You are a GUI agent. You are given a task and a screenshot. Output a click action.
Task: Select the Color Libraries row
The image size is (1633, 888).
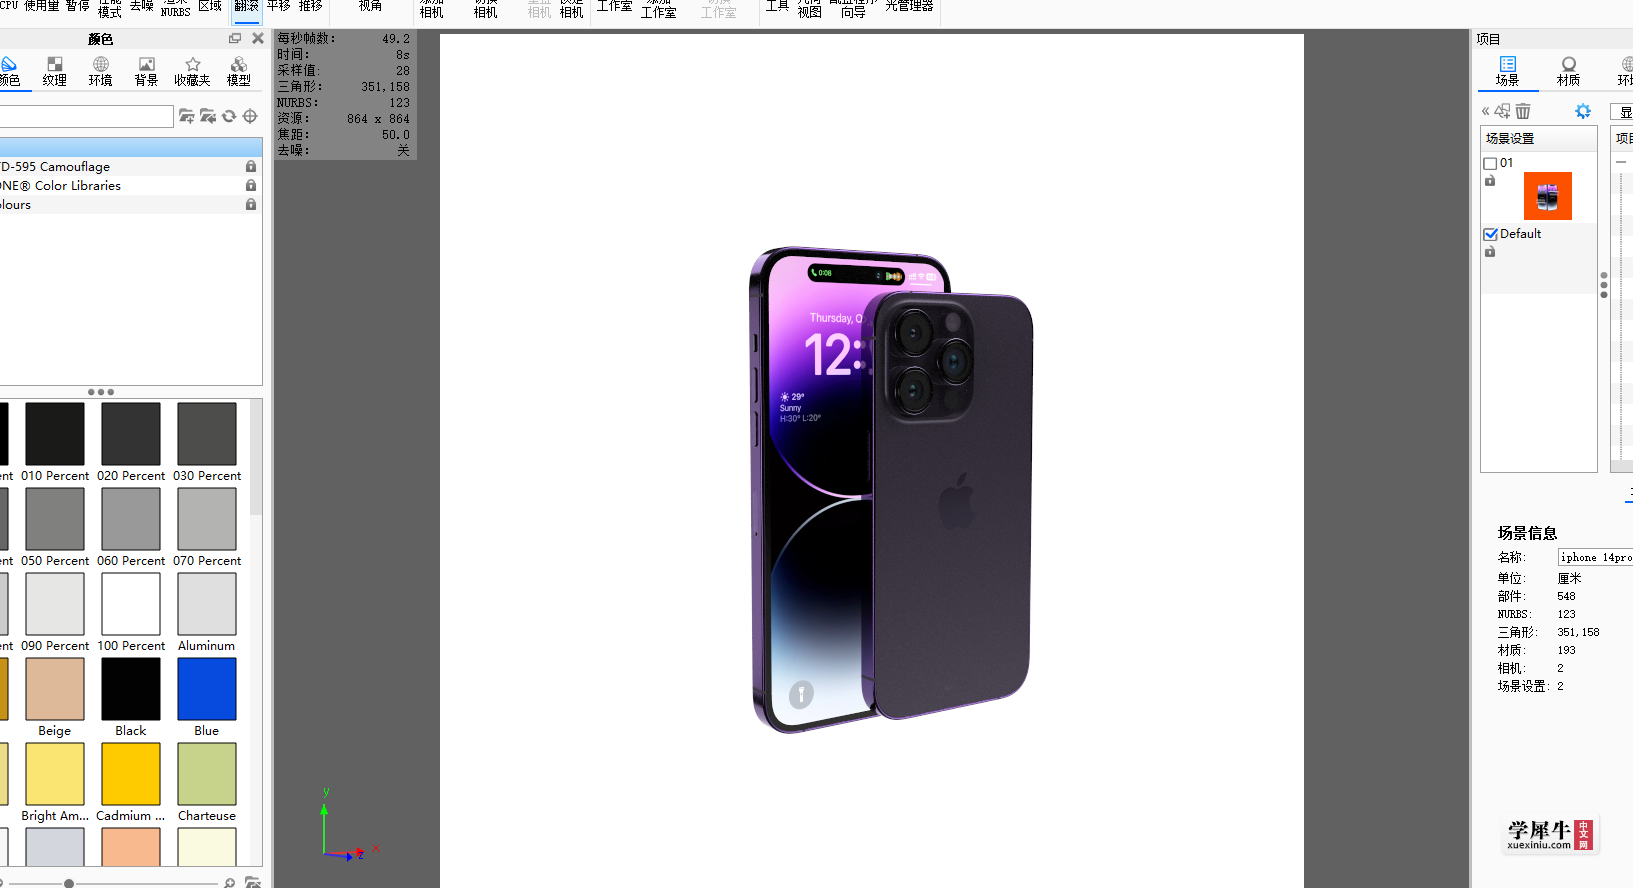pos(131,186)
